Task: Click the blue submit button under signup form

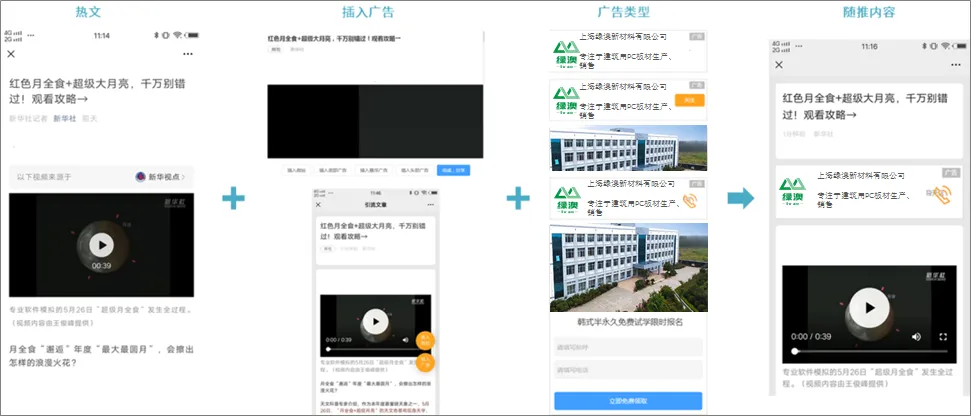Action: point(629,400)
